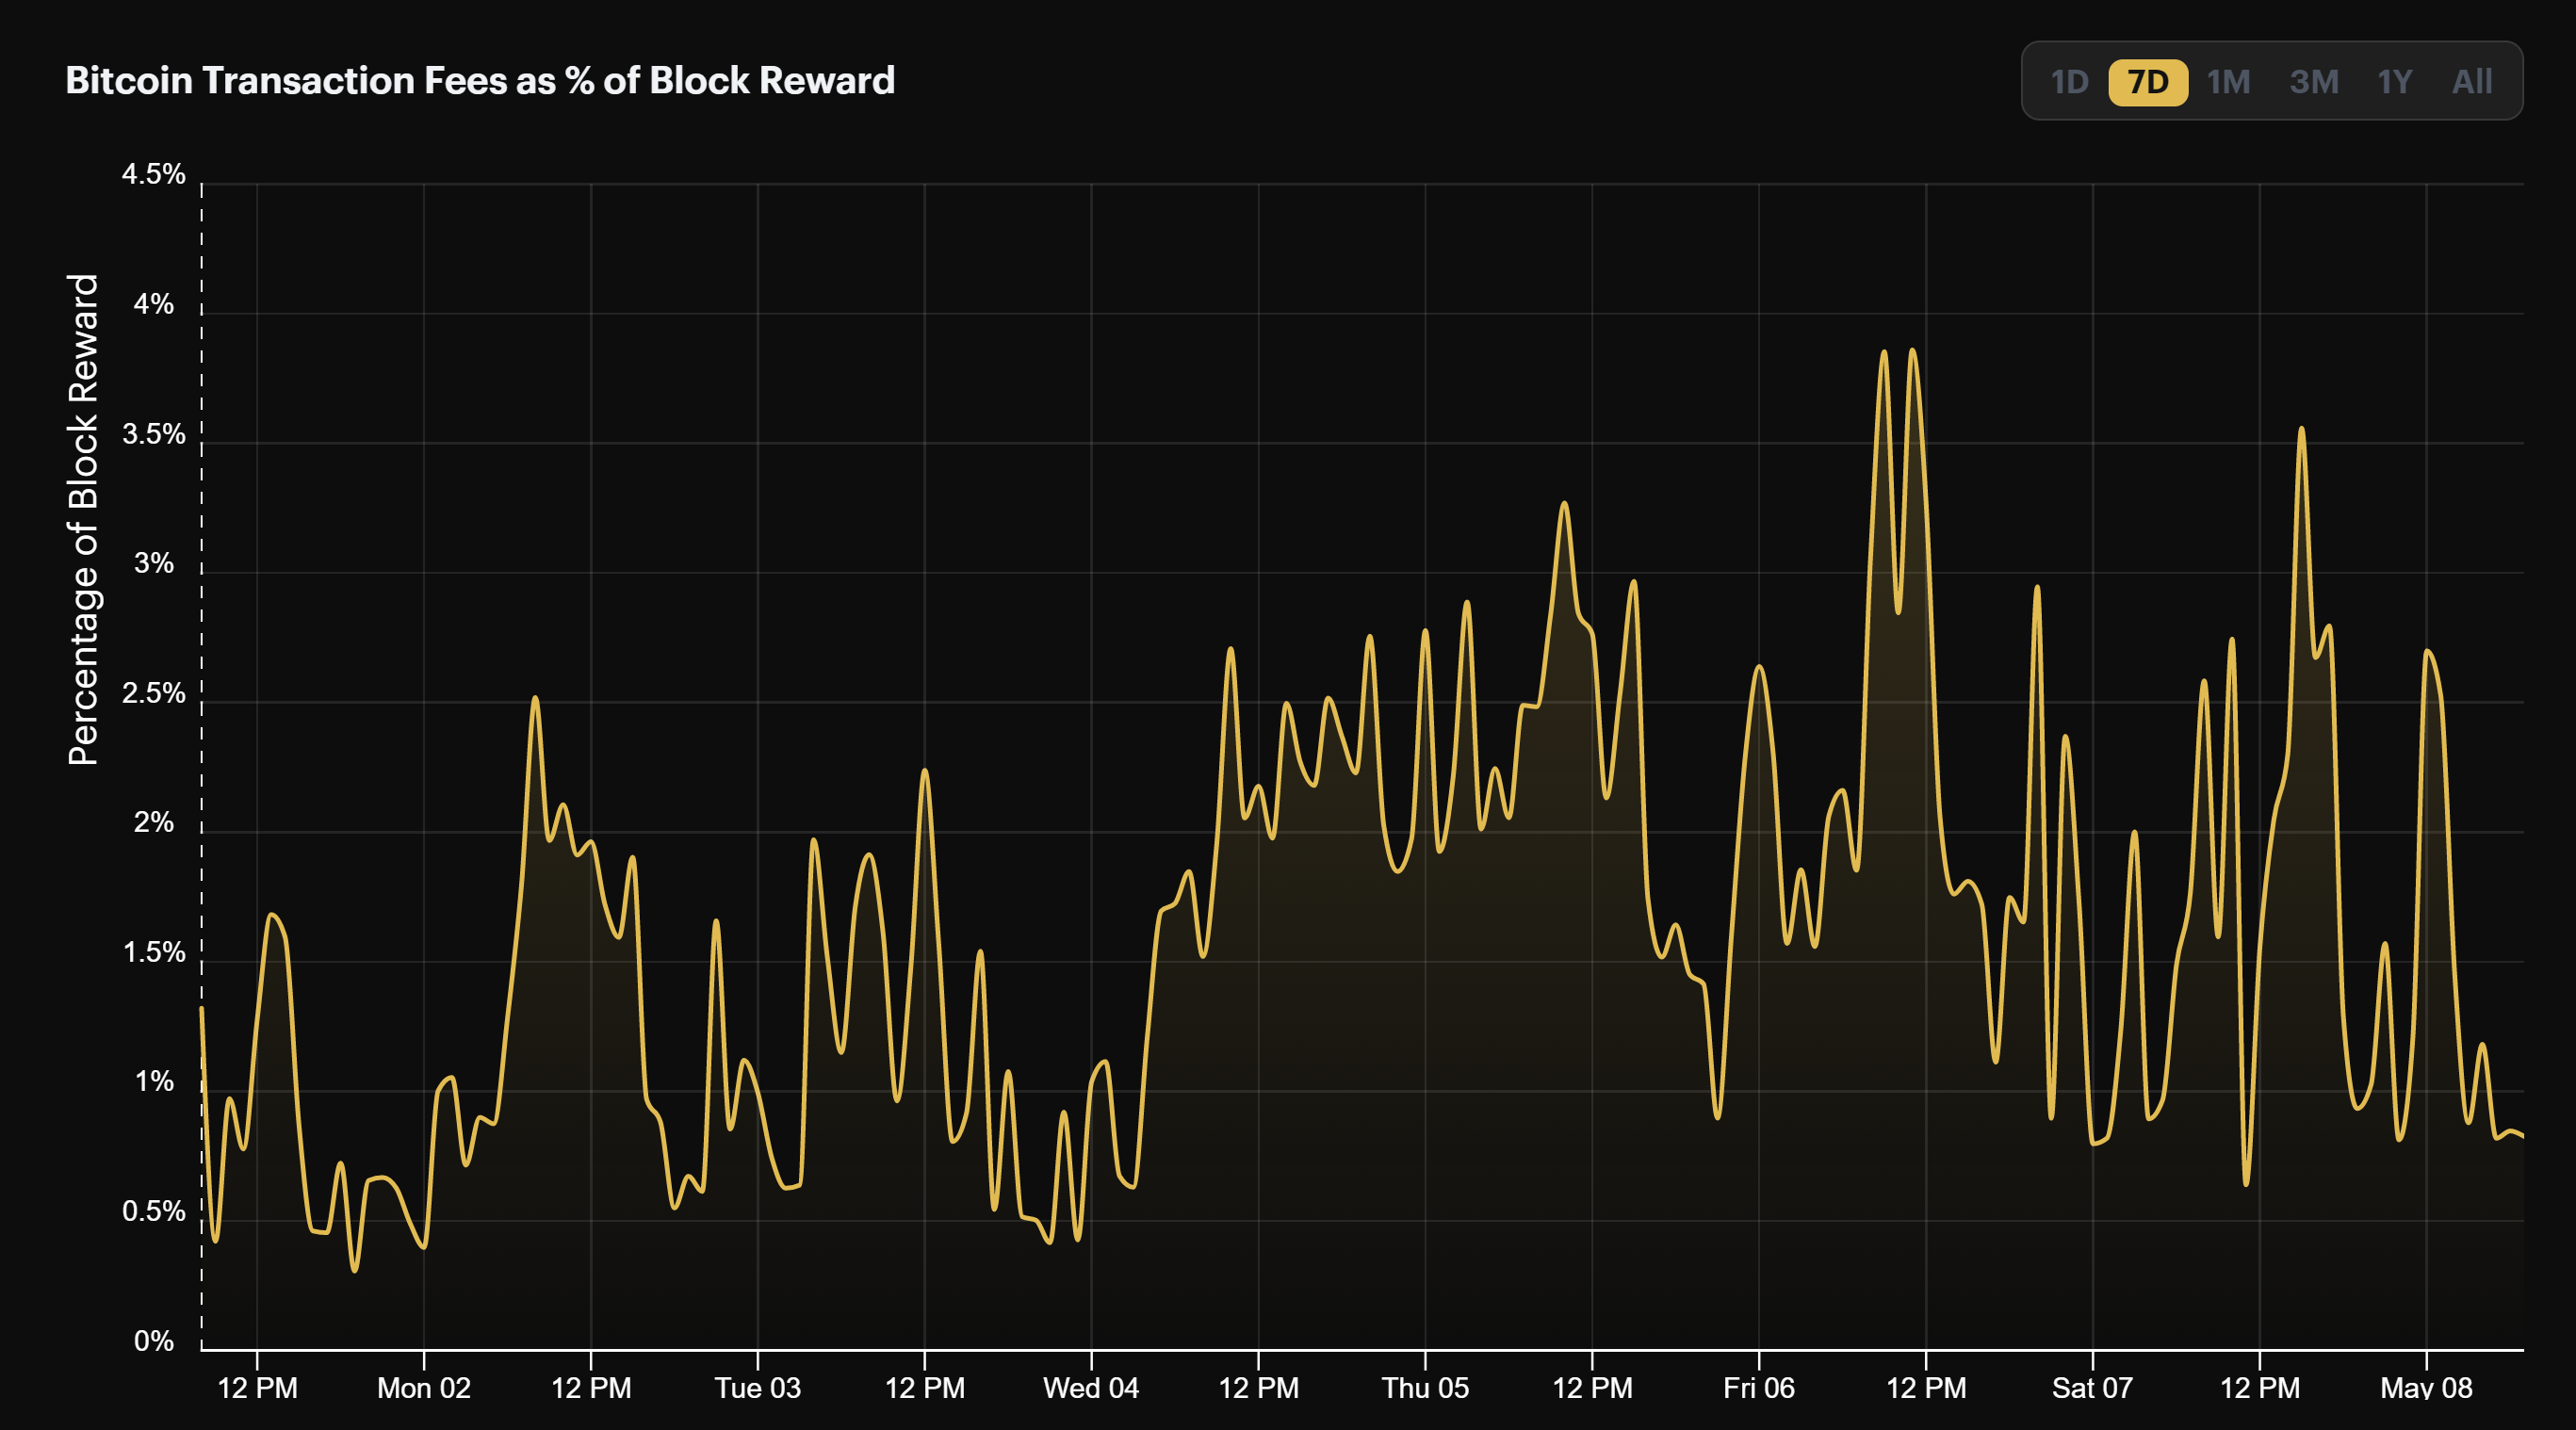Click the Mon 02 axis label
The image size is (2576, 1430).
(424, 1387)
